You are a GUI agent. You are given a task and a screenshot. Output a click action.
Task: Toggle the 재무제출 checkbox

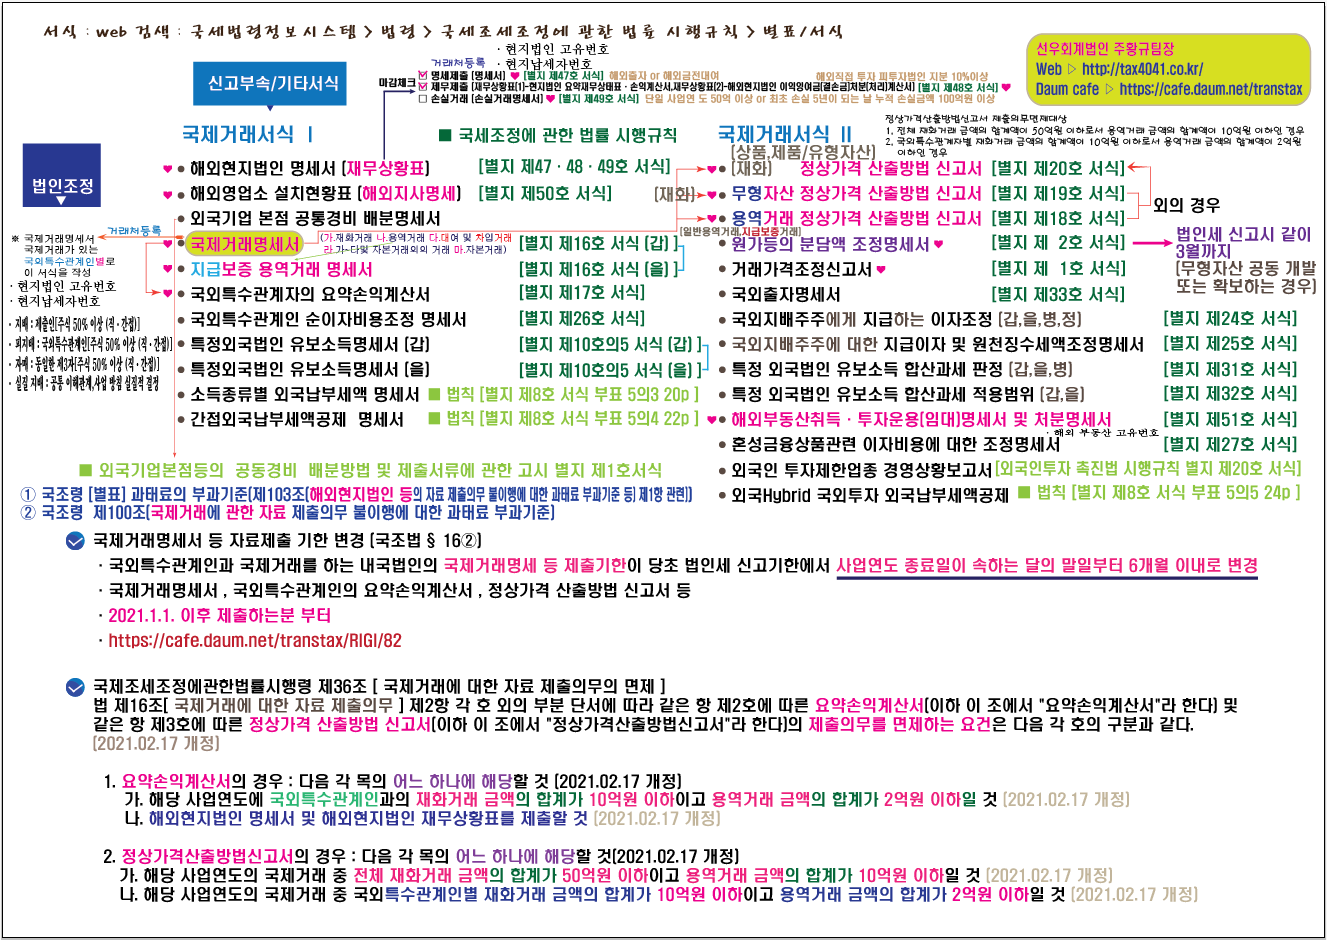pos(423,87)
